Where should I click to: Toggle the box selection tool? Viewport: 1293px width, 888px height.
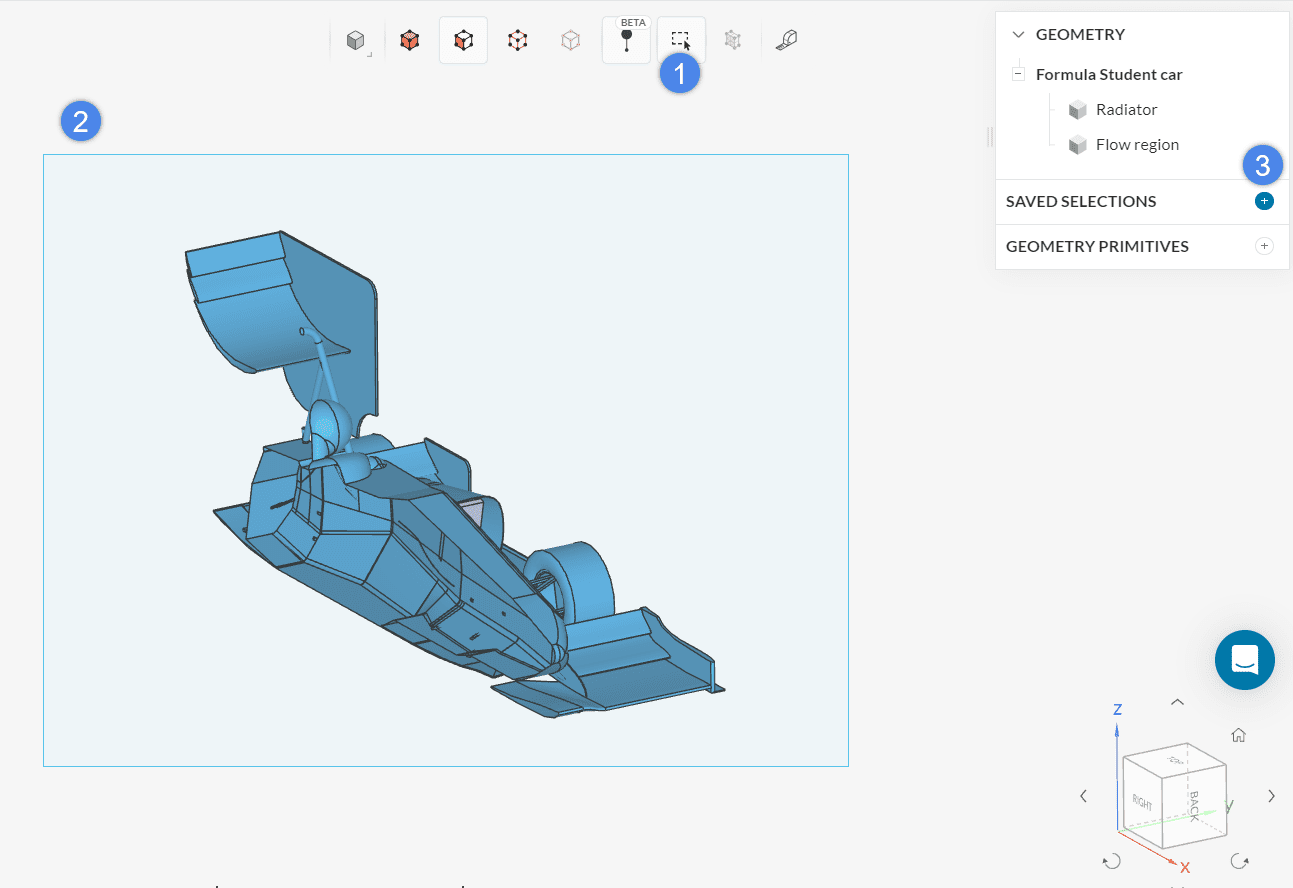pos(680,40)
